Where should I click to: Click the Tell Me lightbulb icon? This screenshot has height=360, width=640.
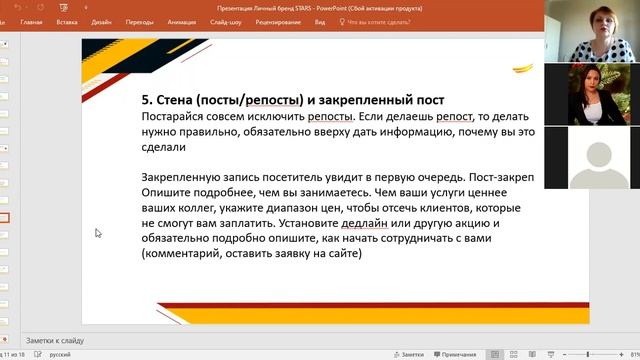(342, 22)
